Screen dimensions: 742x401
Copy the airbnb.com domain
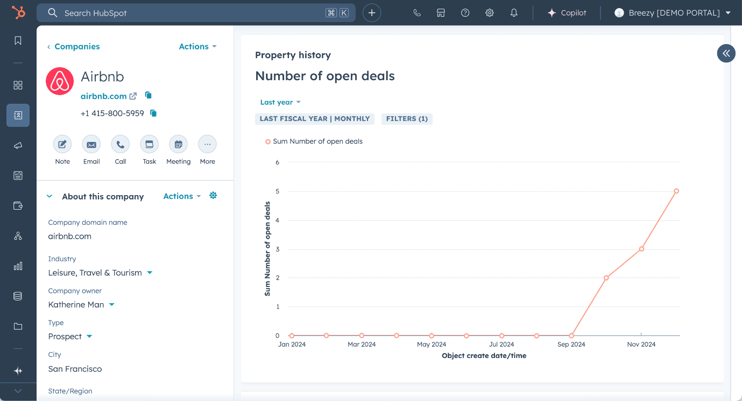(x=148, y=96)
